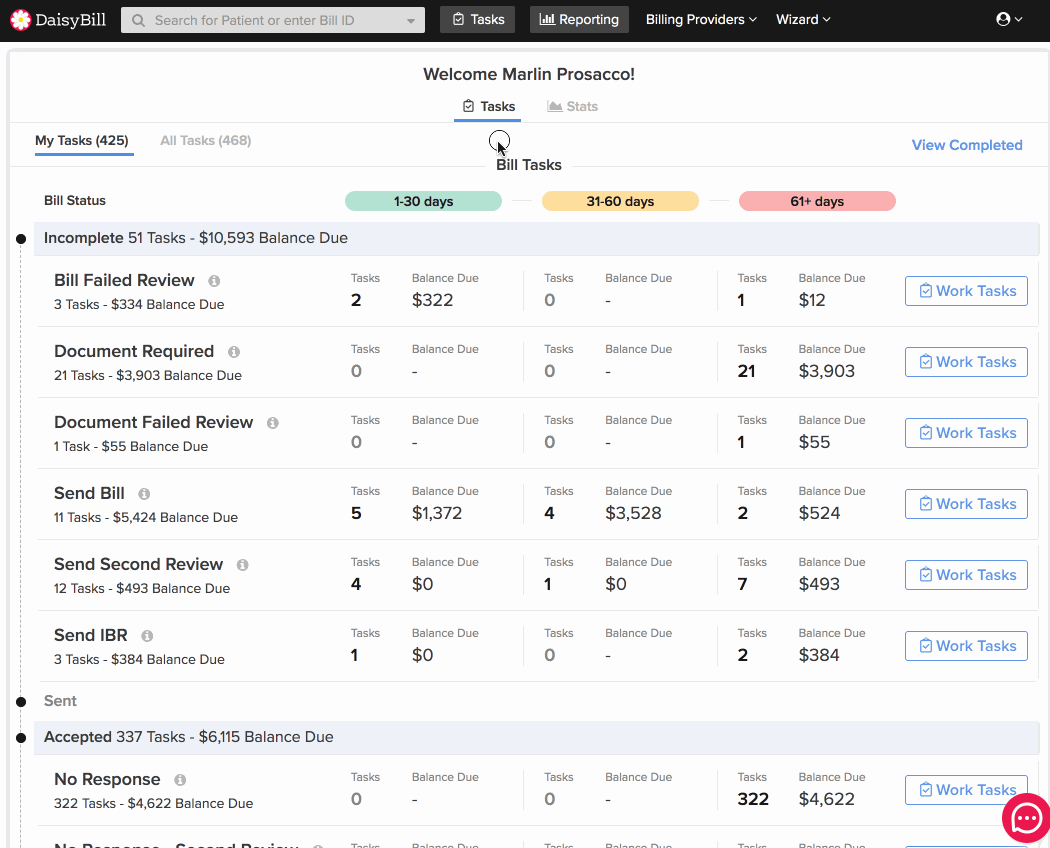Open info icon next to Send Second Review
Image resolution: width=1050 pixels, height=848 pixels.
tap(242, 565)
